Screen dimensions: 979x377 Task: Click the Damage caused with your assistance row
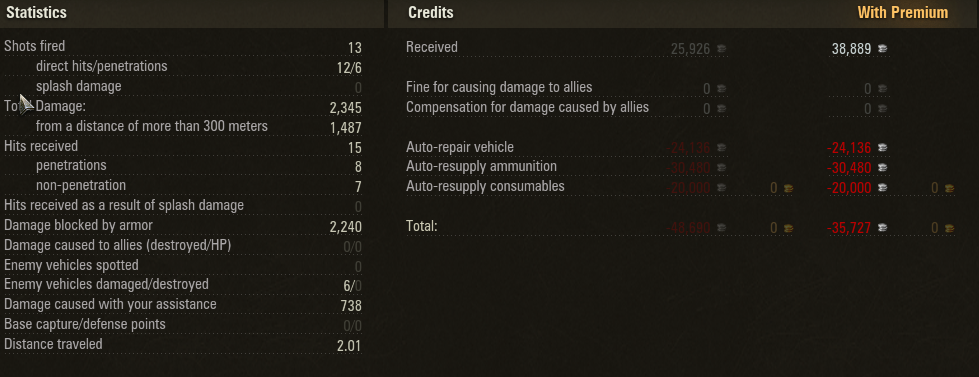[x=183, y=305]
